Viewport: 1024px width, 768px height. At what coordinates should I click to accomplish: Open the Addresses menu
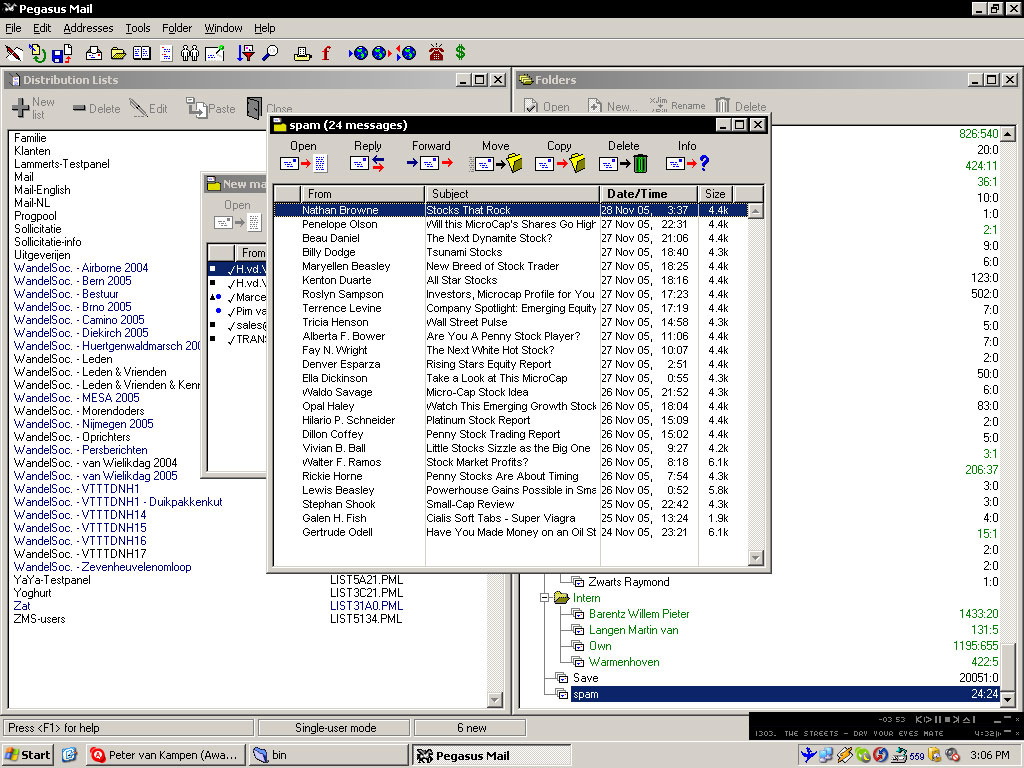(x=88, y=28)
